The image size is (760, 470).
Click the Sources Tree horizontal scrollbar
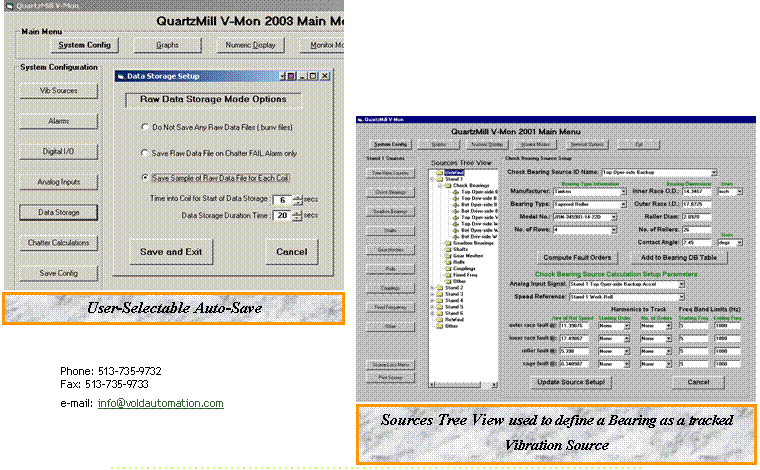pyautogui.click(x=463, y=385)
